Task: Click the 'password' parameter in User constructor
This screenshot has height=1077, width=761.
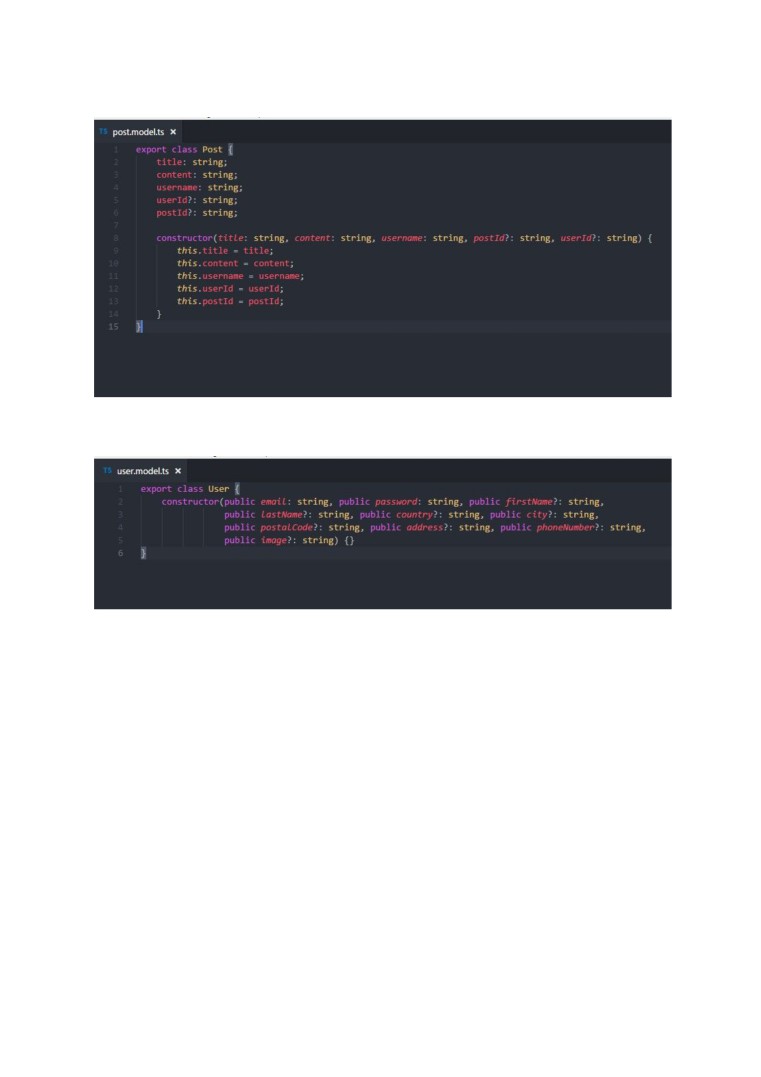Action: pos(396,501)
